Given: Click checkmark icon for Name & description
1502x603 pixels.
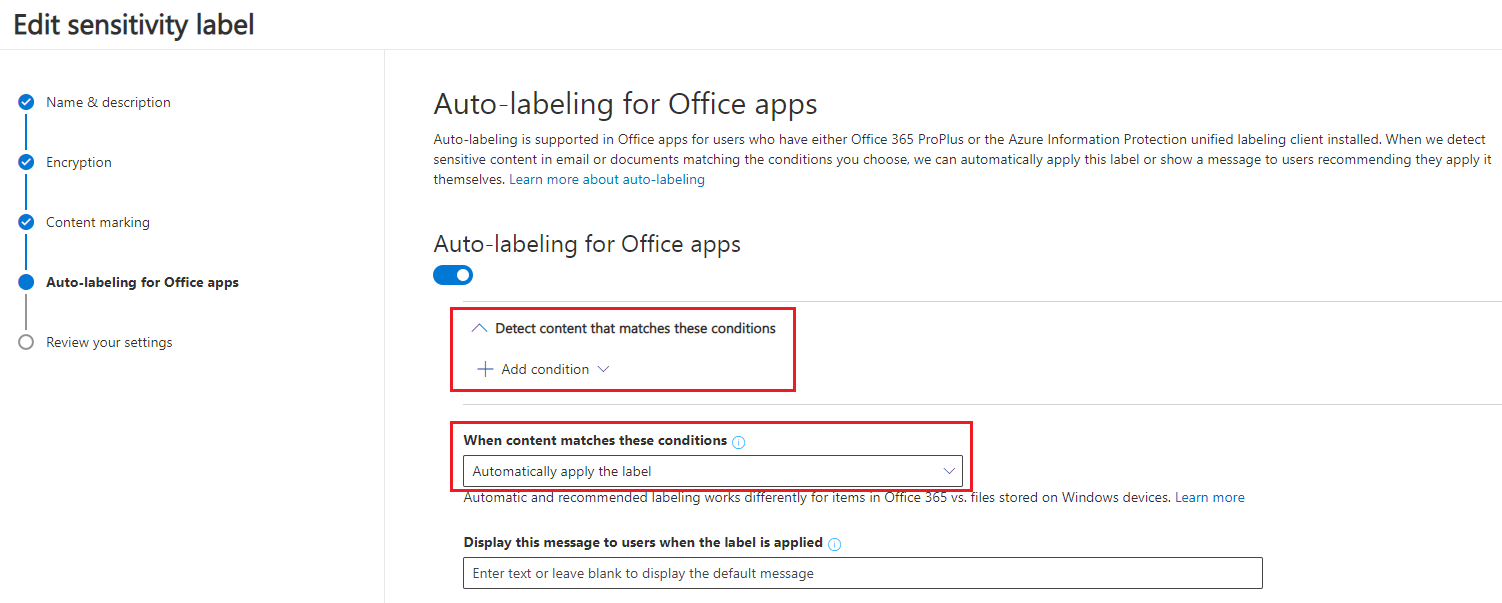Looking at the screenshot, I should tap(26, 102).
